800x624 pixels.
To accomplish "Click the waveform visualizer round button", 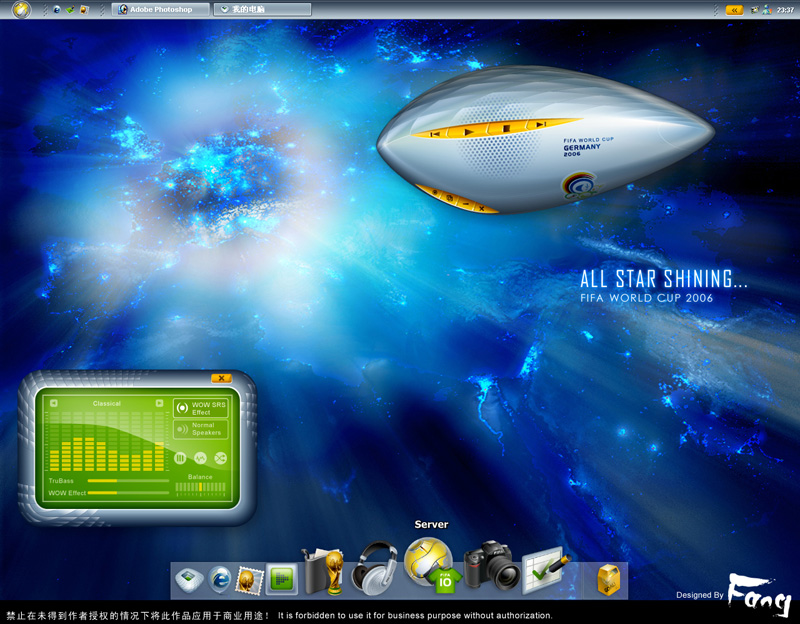I will point(200,458).
